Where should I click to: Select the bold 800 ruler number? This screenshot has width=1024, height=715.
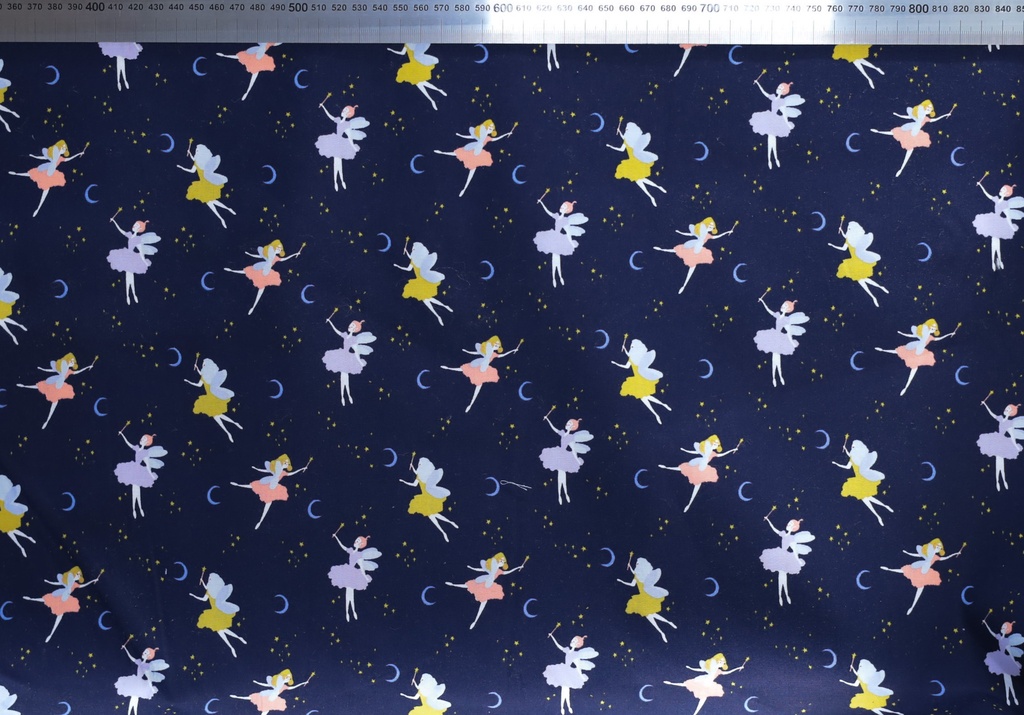click(x=919, y=8)
